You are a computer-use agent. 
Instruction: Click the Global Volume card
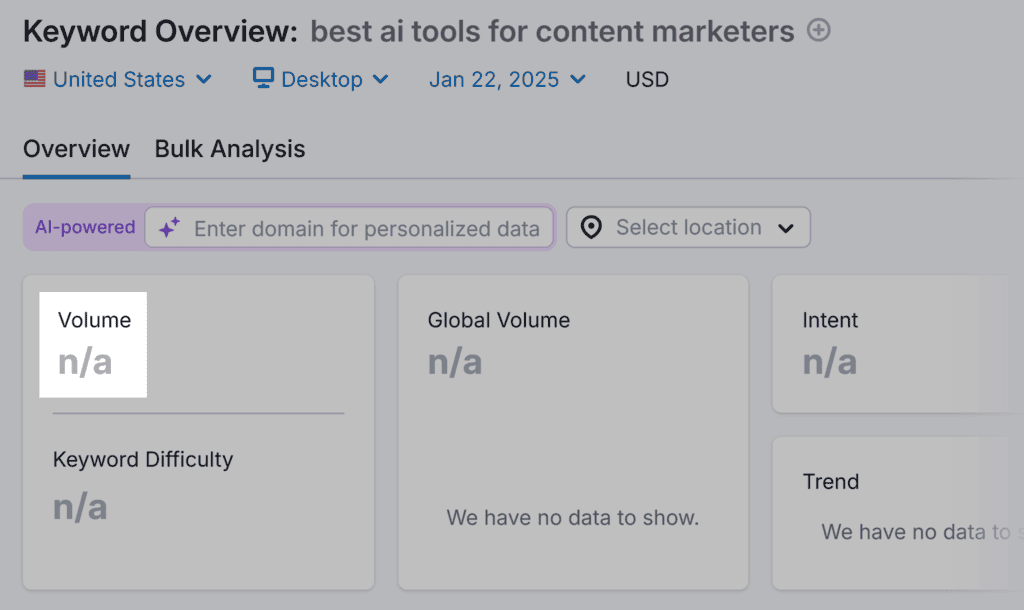pos(573,431)
